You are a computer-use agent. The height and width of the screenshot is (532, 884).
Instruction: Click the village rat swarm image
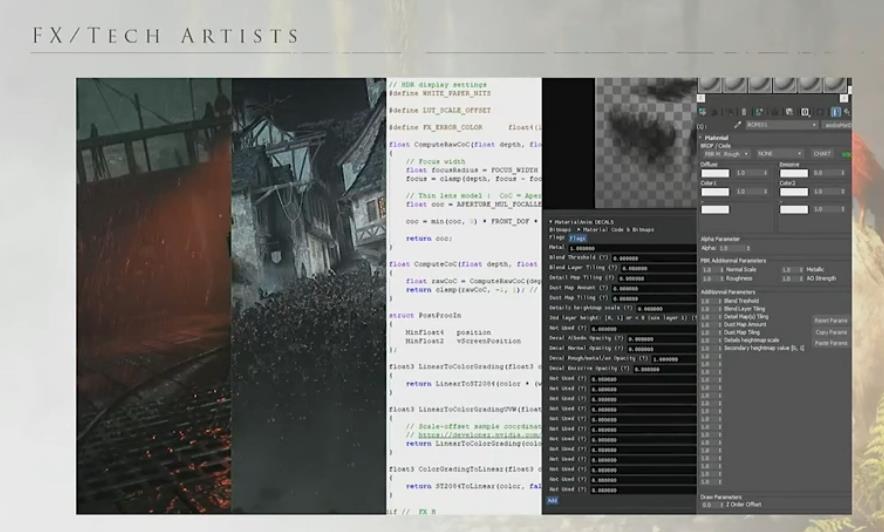tap(309, 296)
